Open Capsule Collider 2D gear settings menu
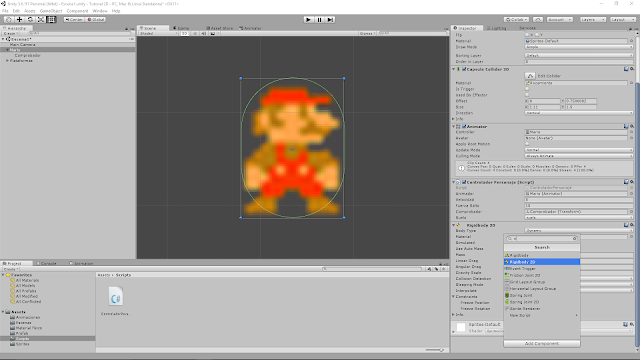The width and height of the screenshot is (640, 360). point(632,69)
